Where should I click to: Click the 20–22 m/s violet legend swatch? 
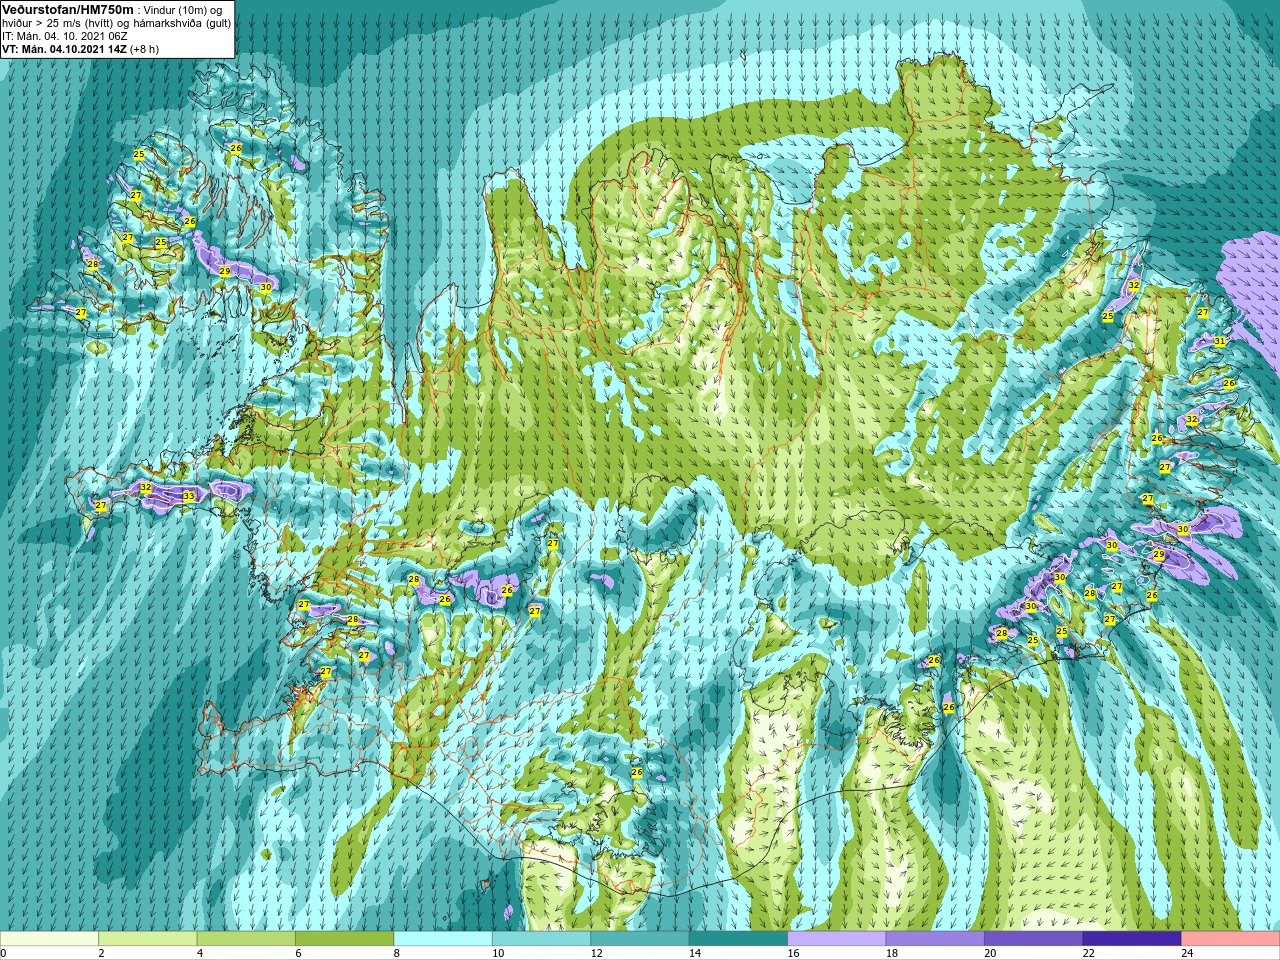1034,939
